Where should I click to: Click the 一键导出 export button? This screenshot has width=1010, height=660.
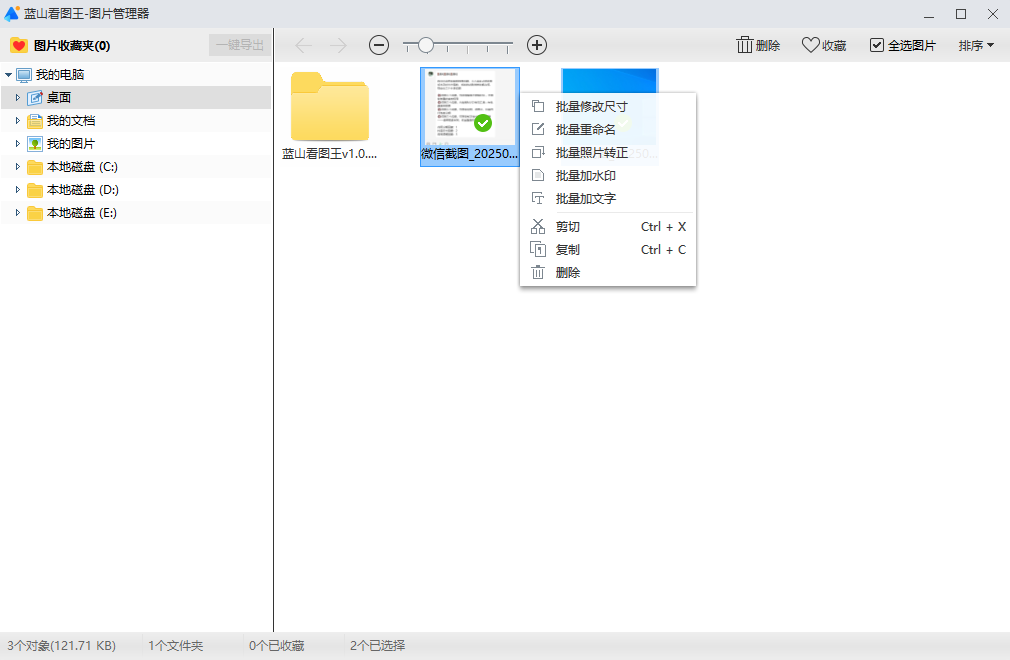pos(240,45)
